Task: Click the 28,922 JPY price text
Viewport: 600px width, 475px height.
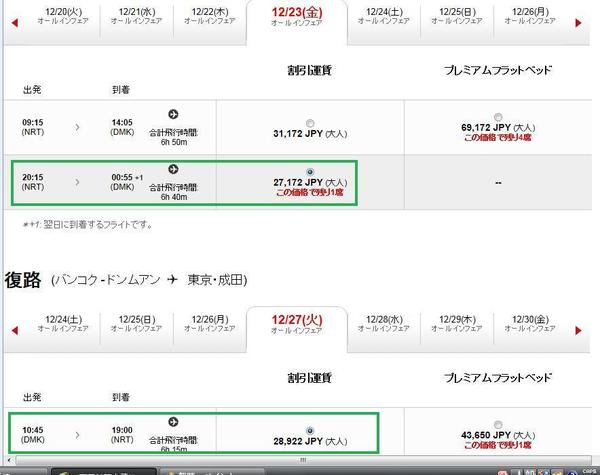Action: click(x=310, y=441)
